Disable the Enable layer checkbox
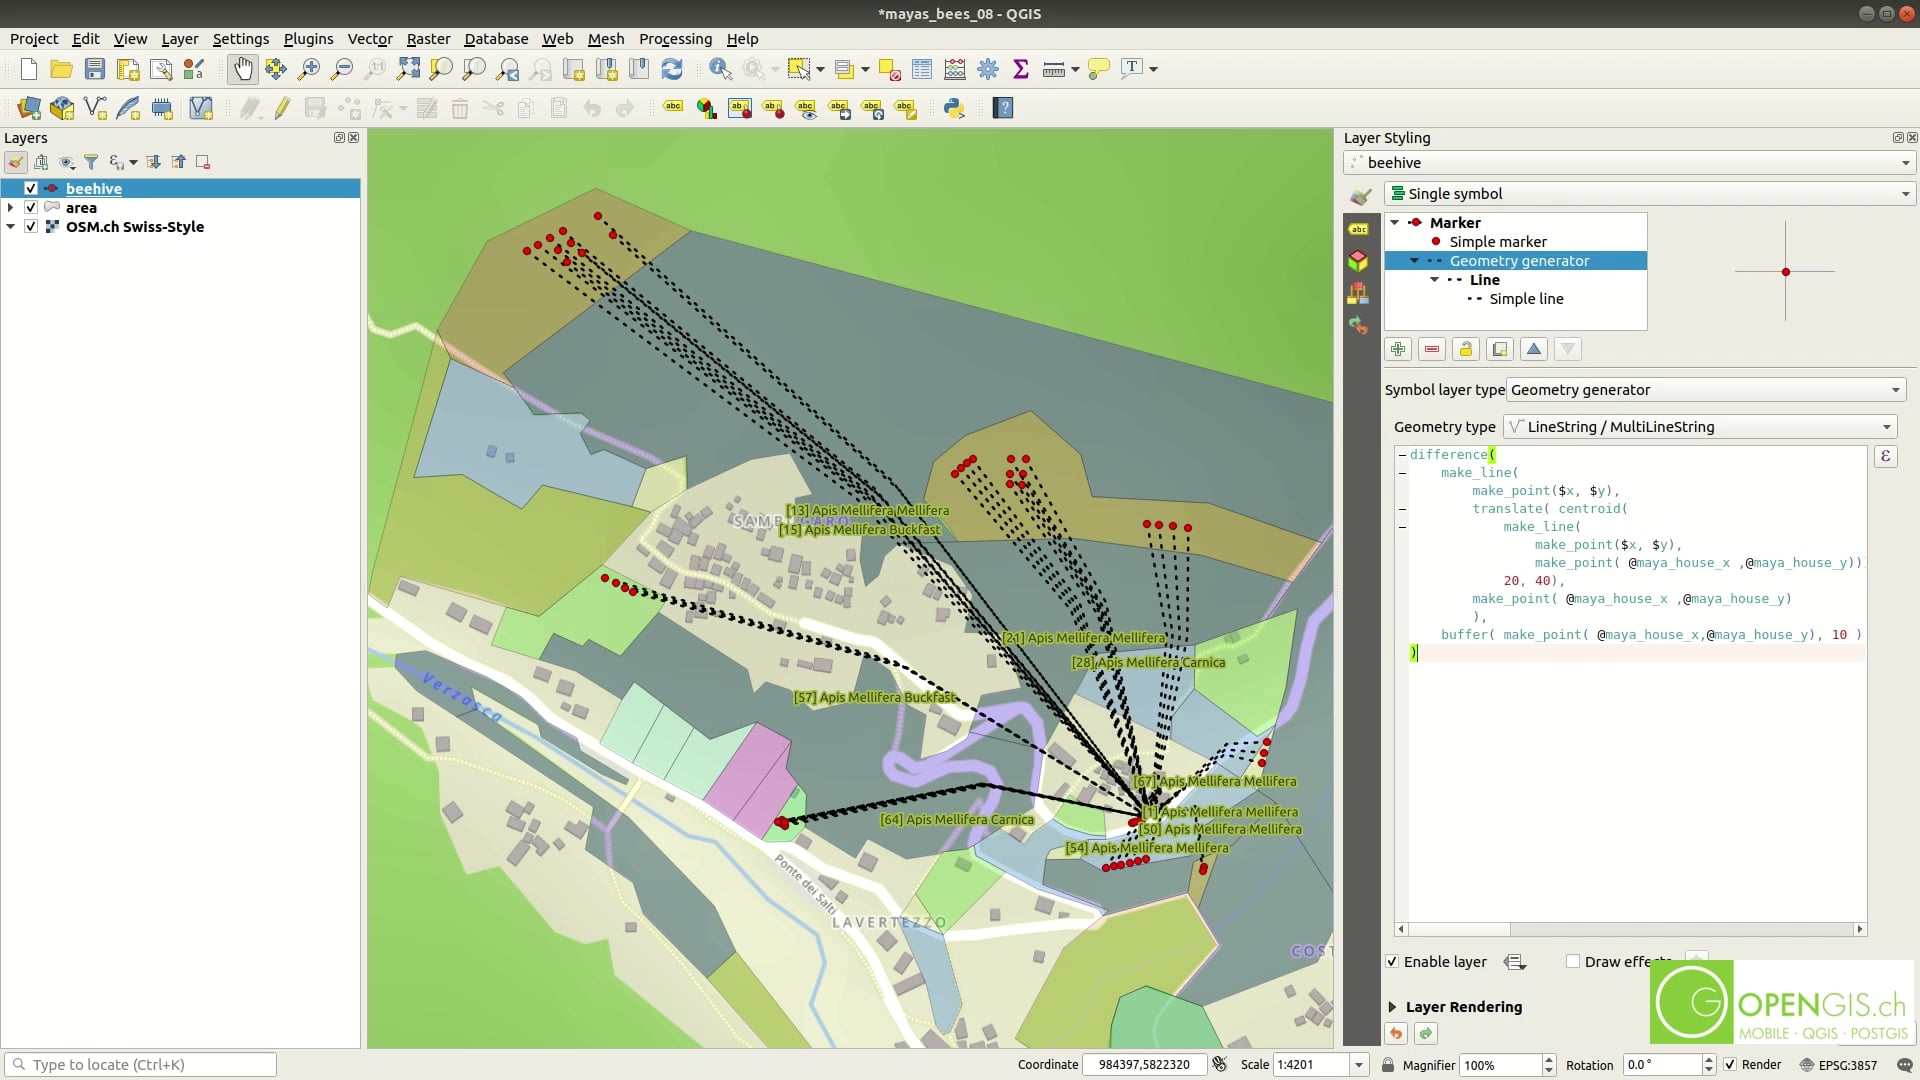This screenshot has height=1080, width=1920. tap(1391, 961)
